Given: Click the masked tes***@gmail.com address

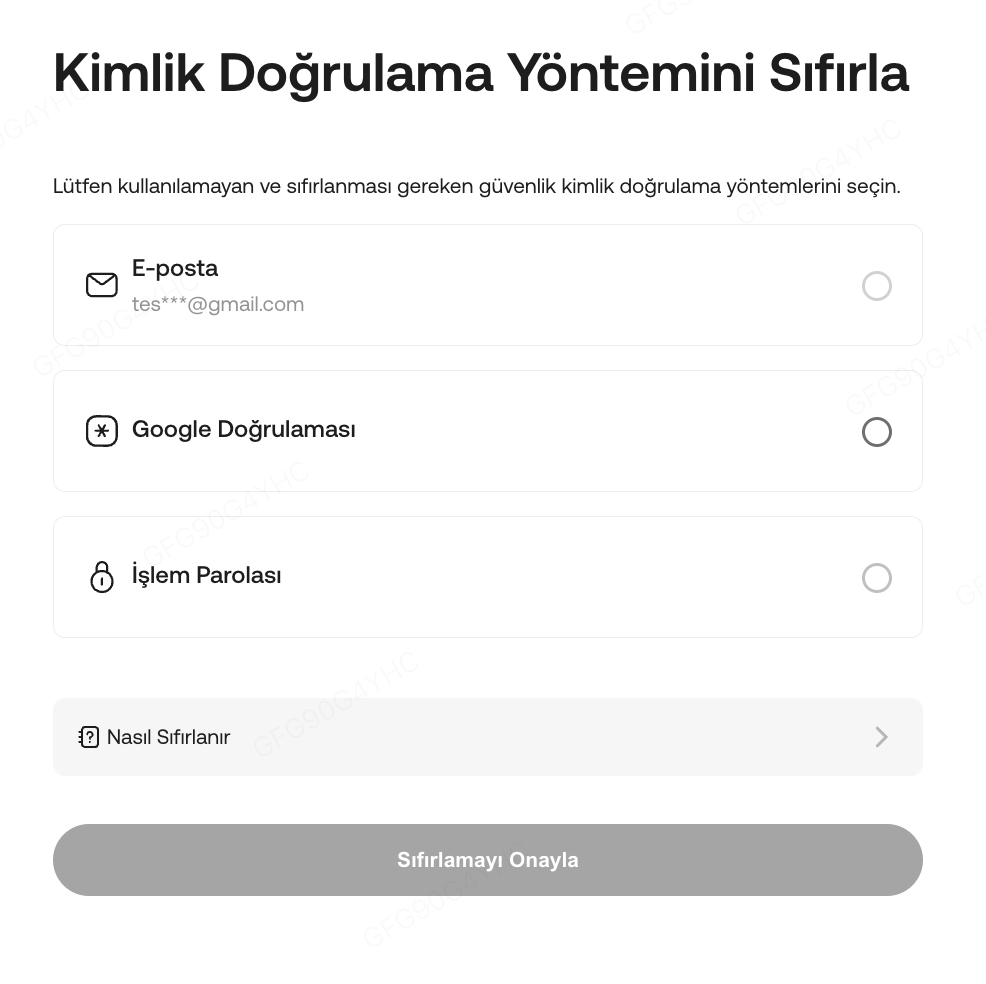Looking at the screenshot, I should point(218,304).
